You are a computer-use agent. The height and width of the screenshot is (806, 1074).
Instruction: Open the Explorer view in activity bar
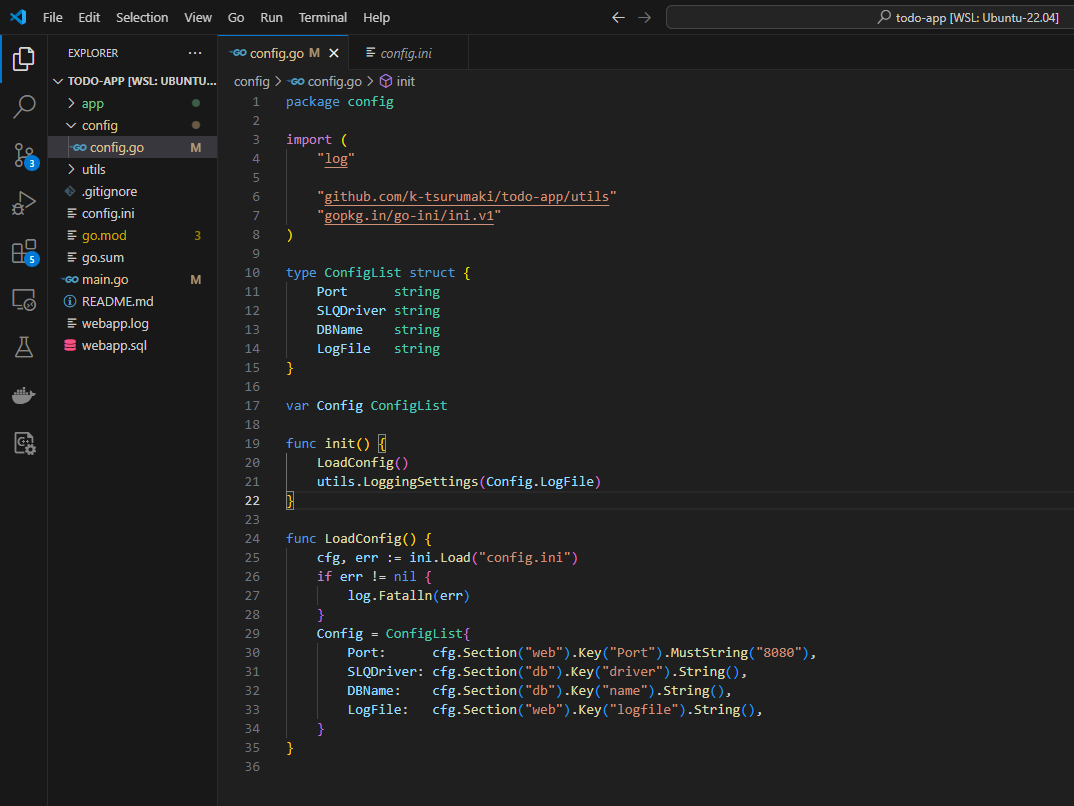tap(24, 59)
